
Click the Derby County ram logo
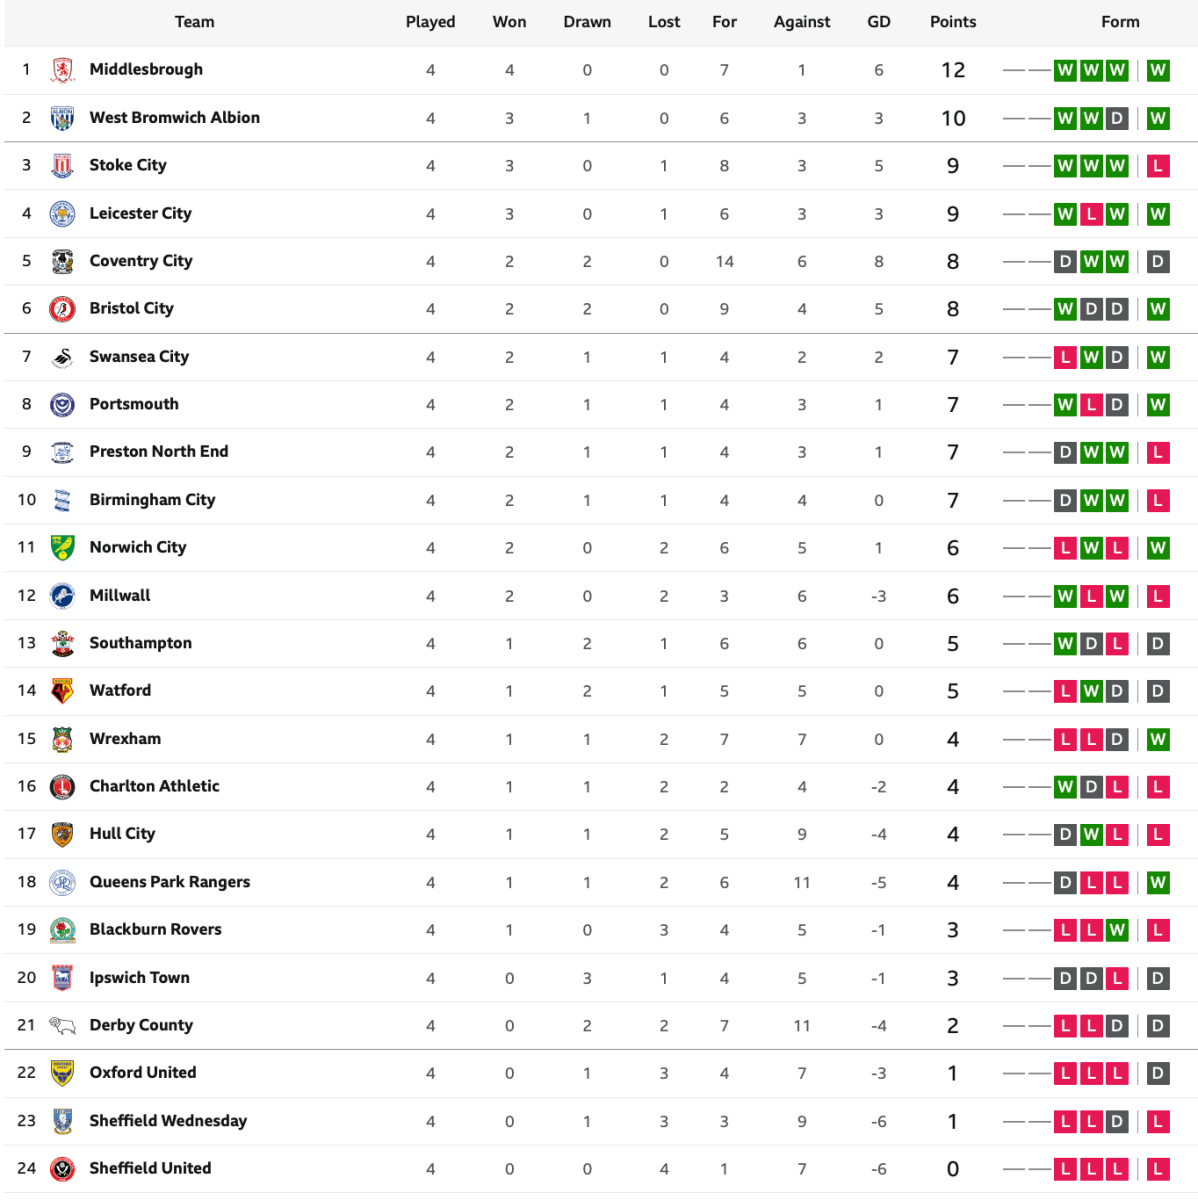62,1025
